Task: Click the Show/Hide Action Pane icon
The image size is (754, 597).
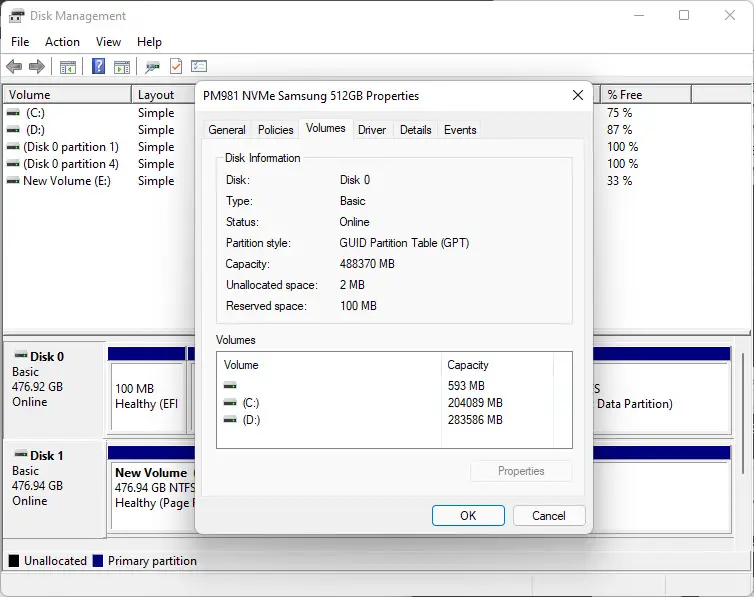Action: click(122, 67)
